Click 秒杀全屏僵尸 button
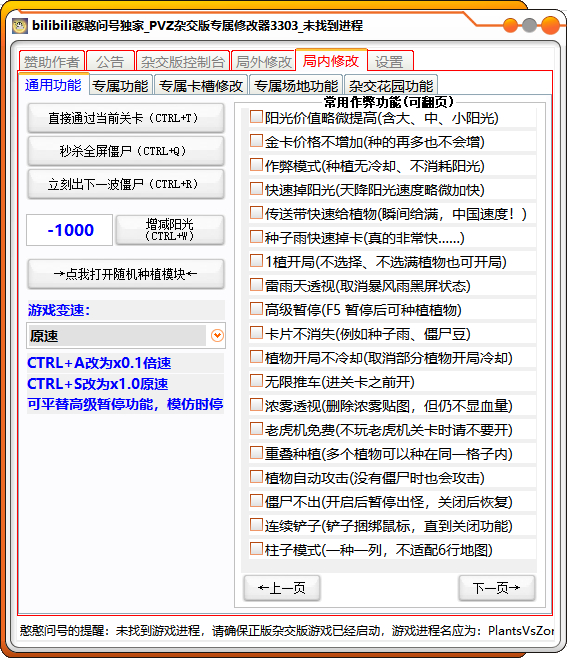 click(x=126, y=151)
